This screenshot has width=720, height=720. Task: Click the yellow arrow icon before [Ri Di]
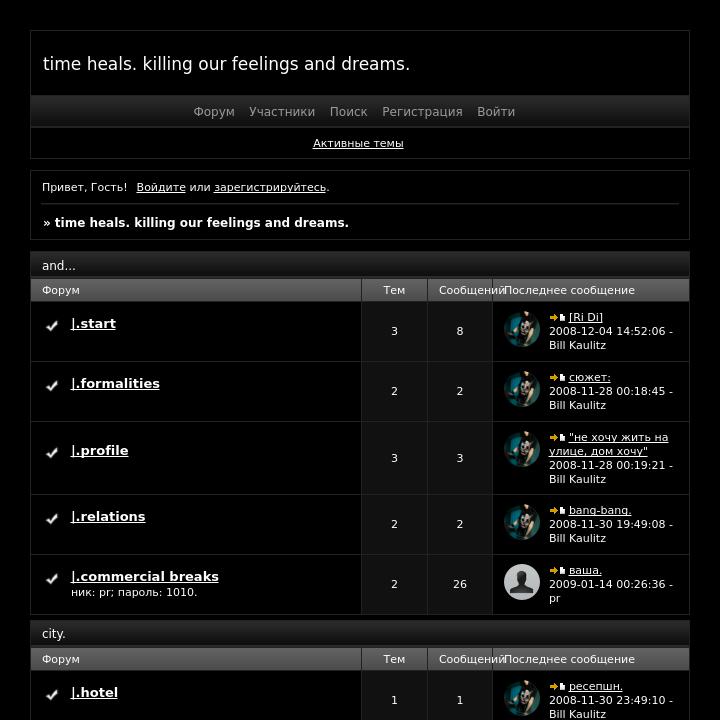point(554,317)
